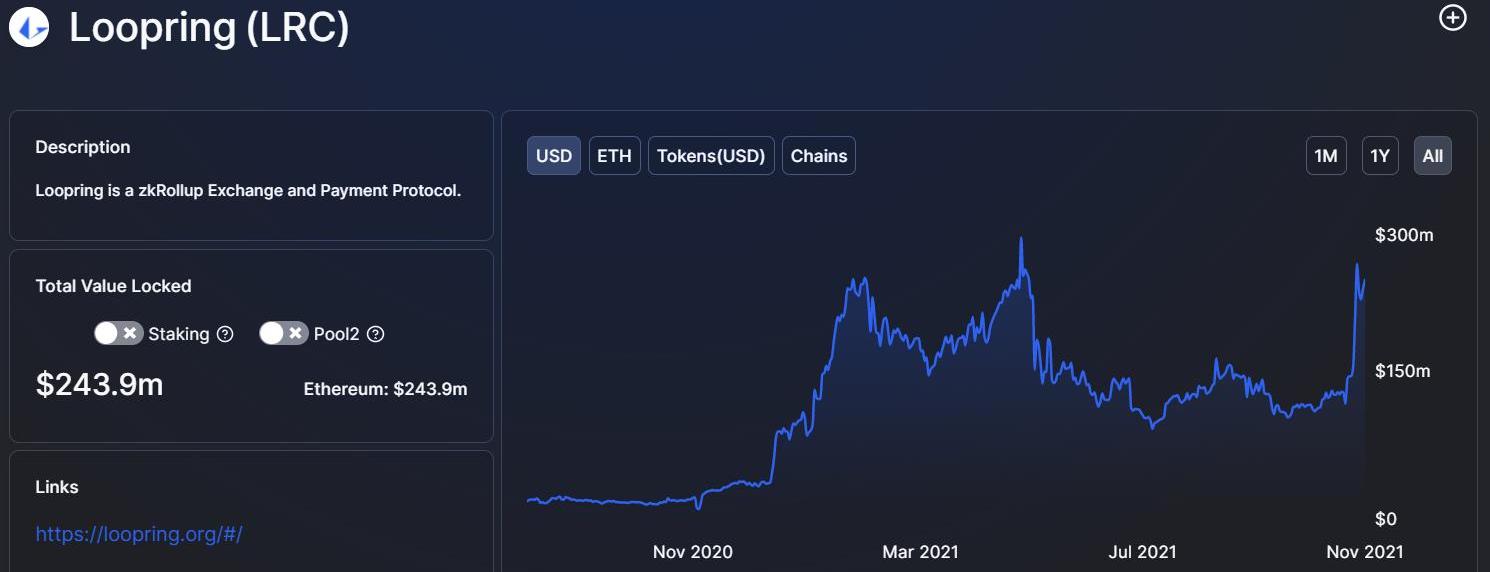
Task: Click the Staking help question icon
Action: tap(225, 334)
